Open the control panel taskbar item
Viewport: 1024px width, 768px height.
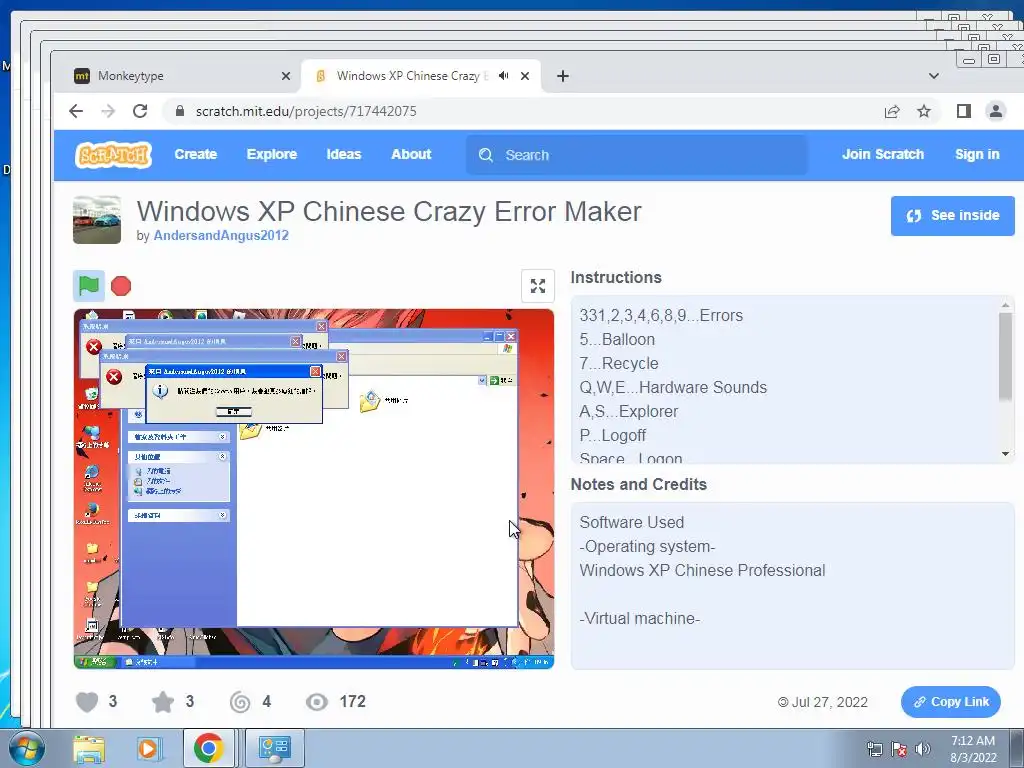point(274,749)
